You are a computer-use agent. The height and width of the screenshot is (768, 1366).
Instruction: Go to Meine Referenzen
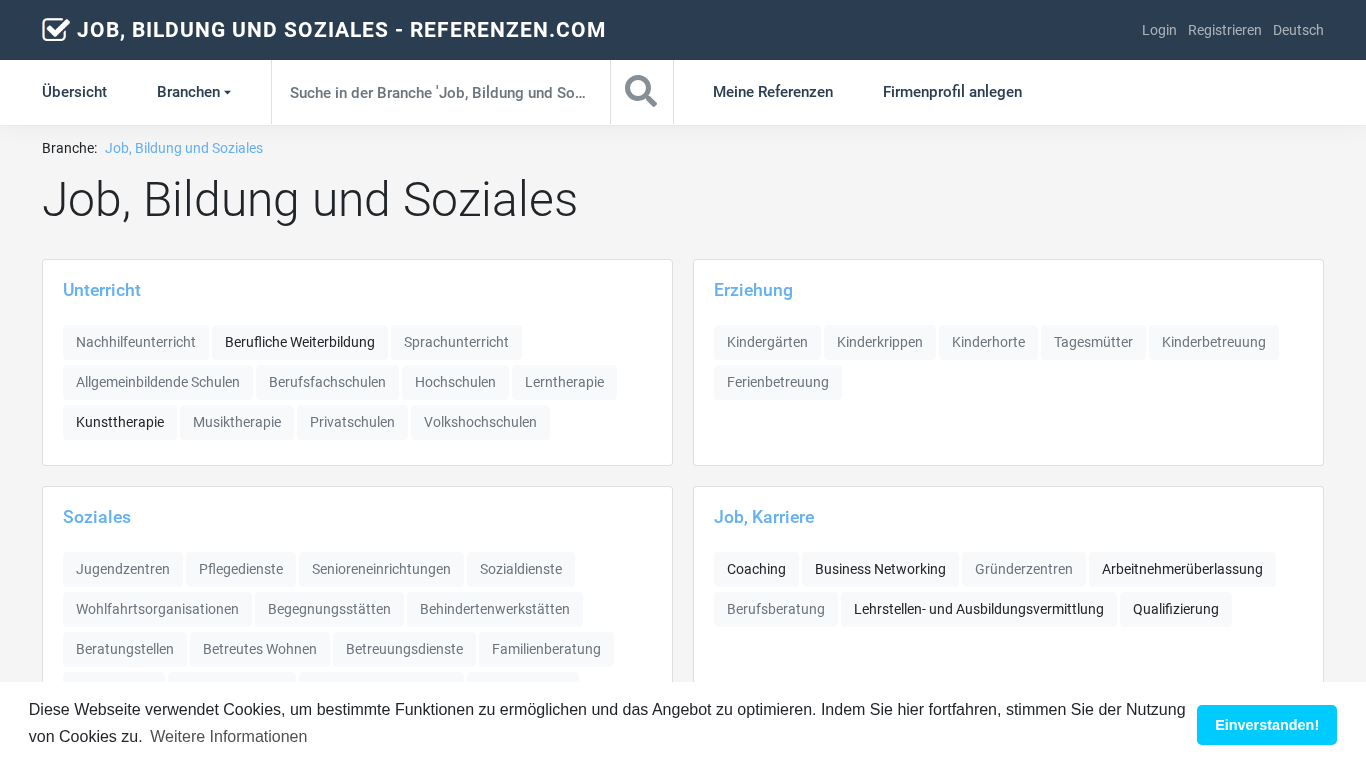pyautogui.click(x=773, y=92)
